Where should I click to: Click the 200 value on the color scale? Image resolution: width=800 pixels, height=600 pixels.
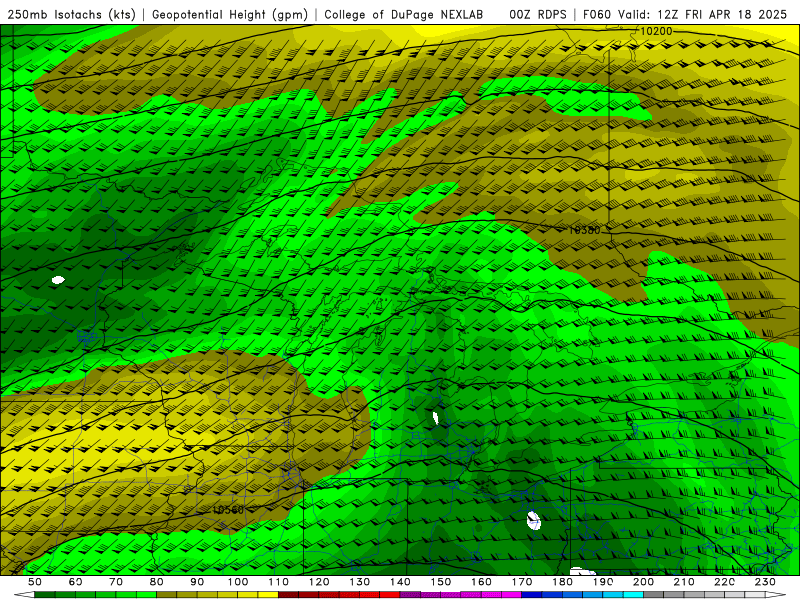[x=643, y=582]
